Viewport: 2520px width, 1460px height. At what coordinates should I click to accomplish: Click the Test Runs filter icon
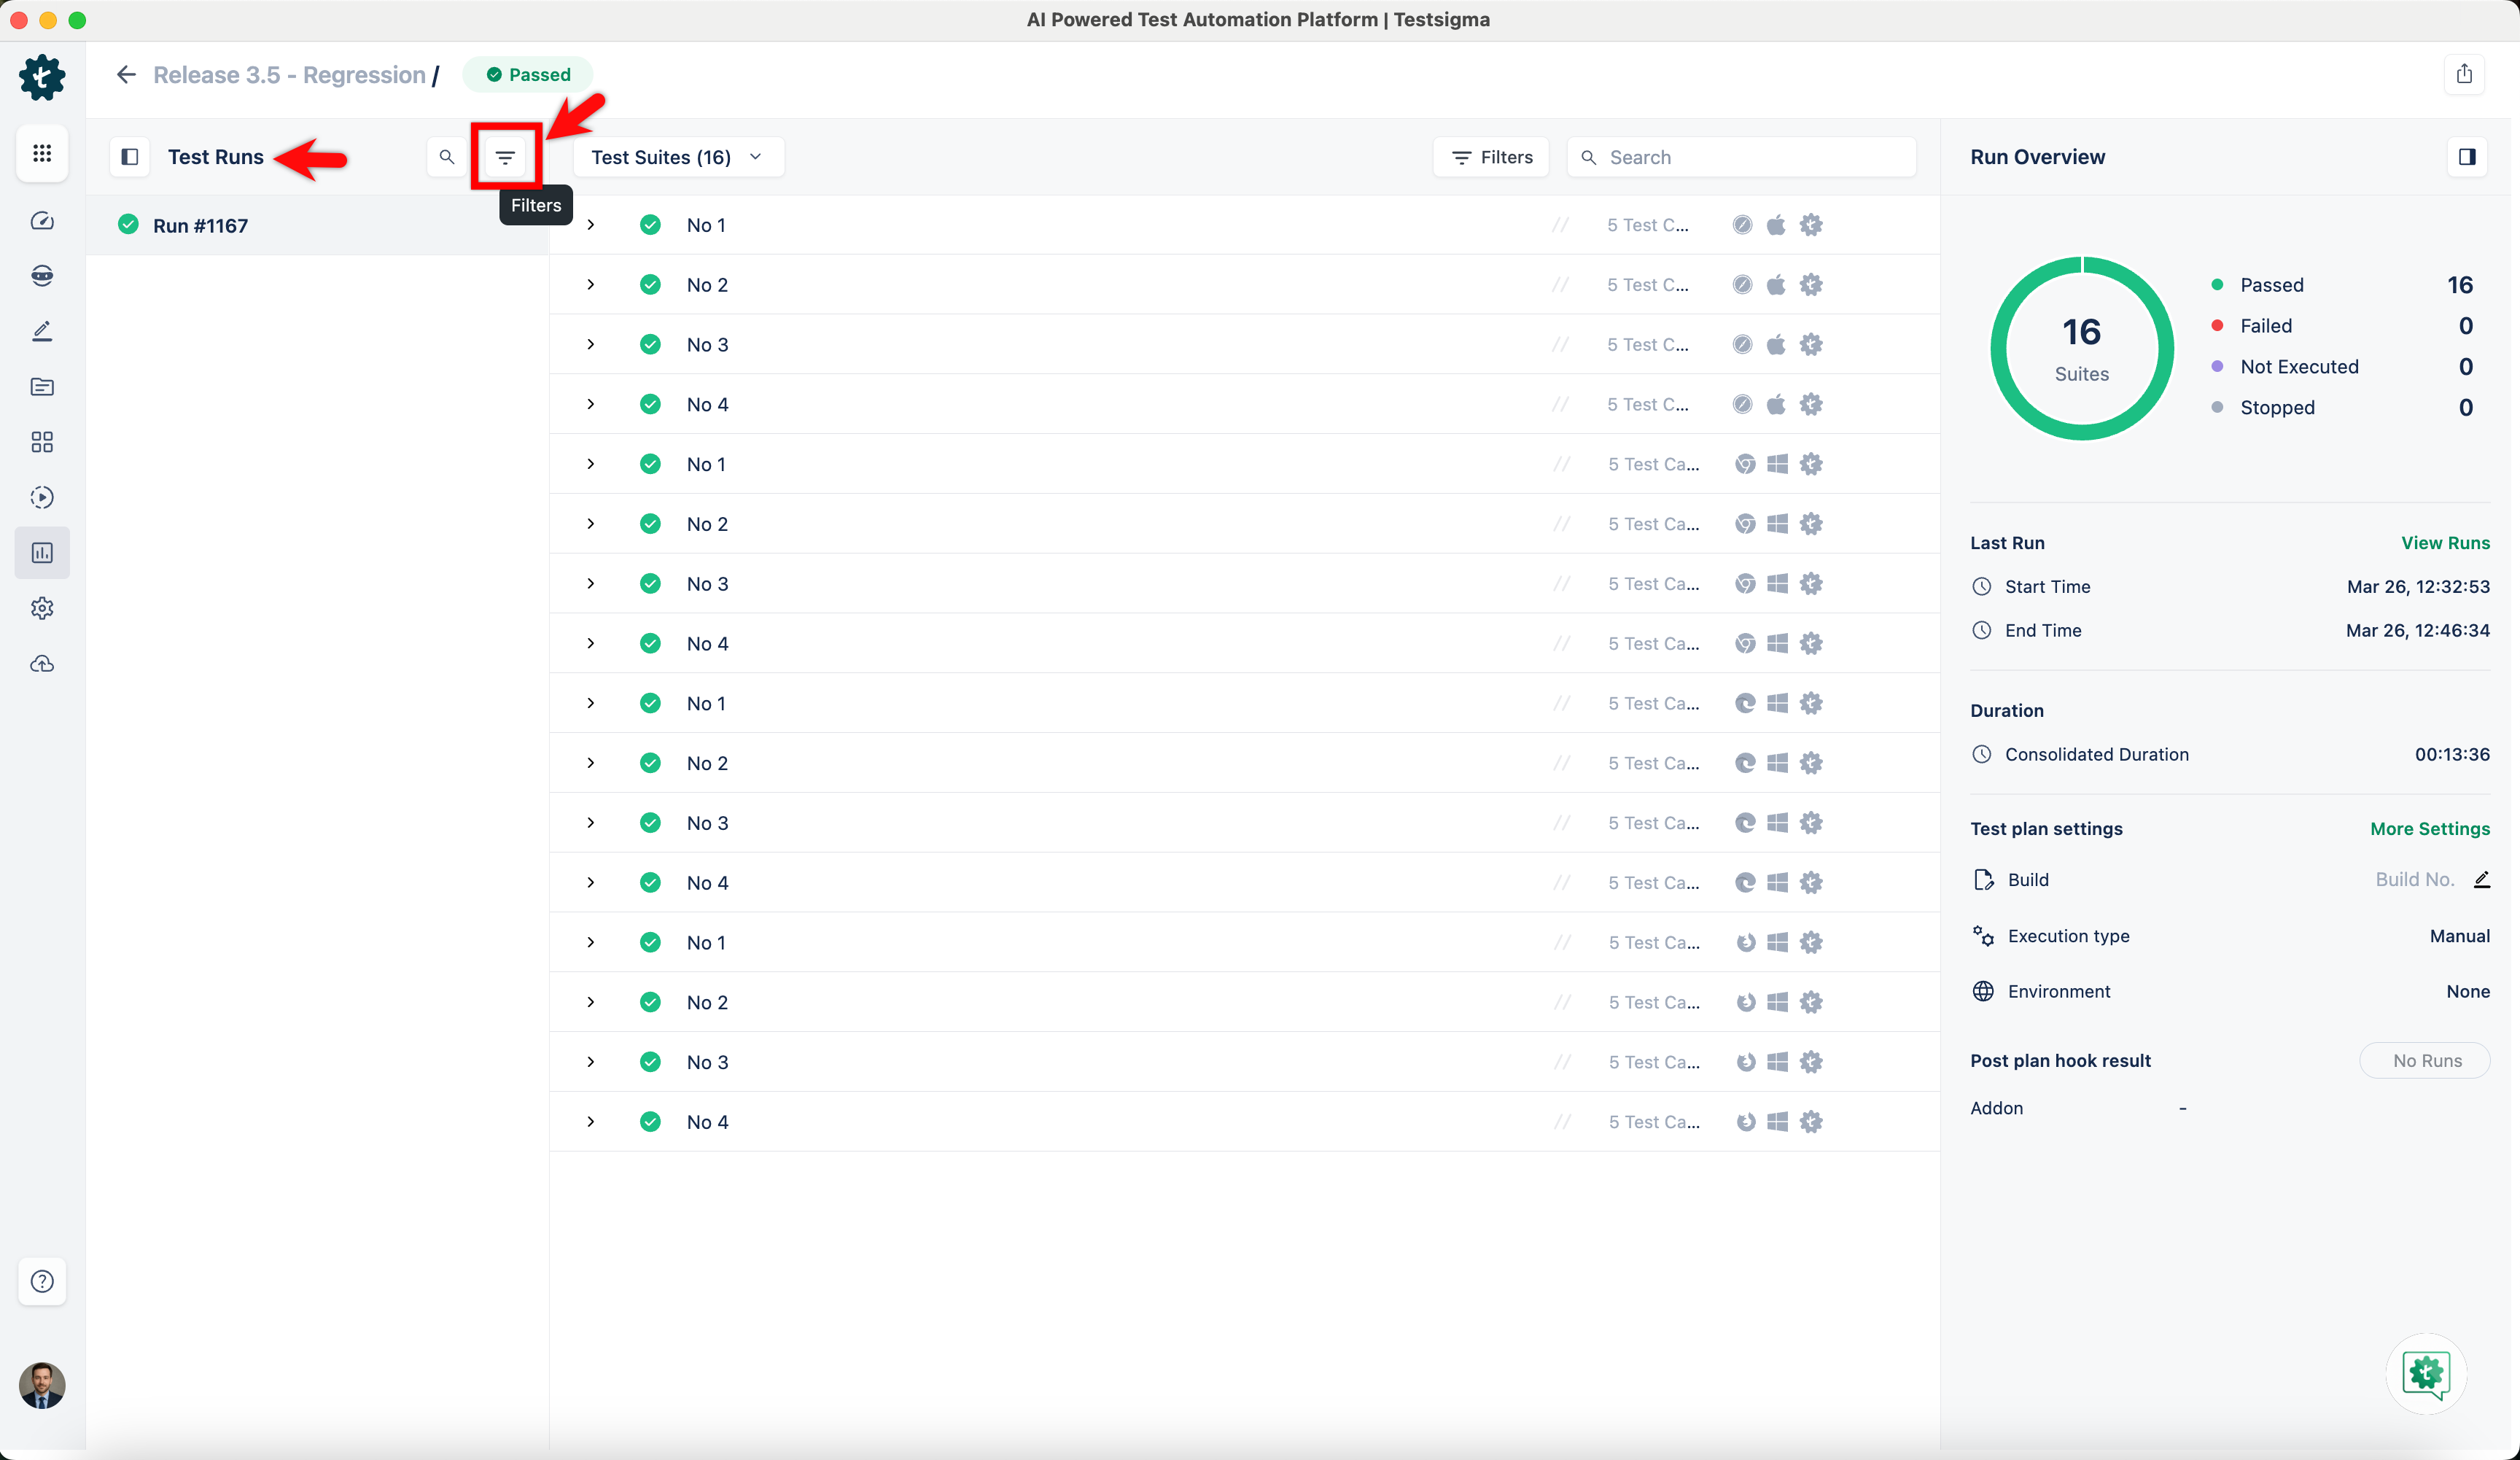(x=505, y=157)
